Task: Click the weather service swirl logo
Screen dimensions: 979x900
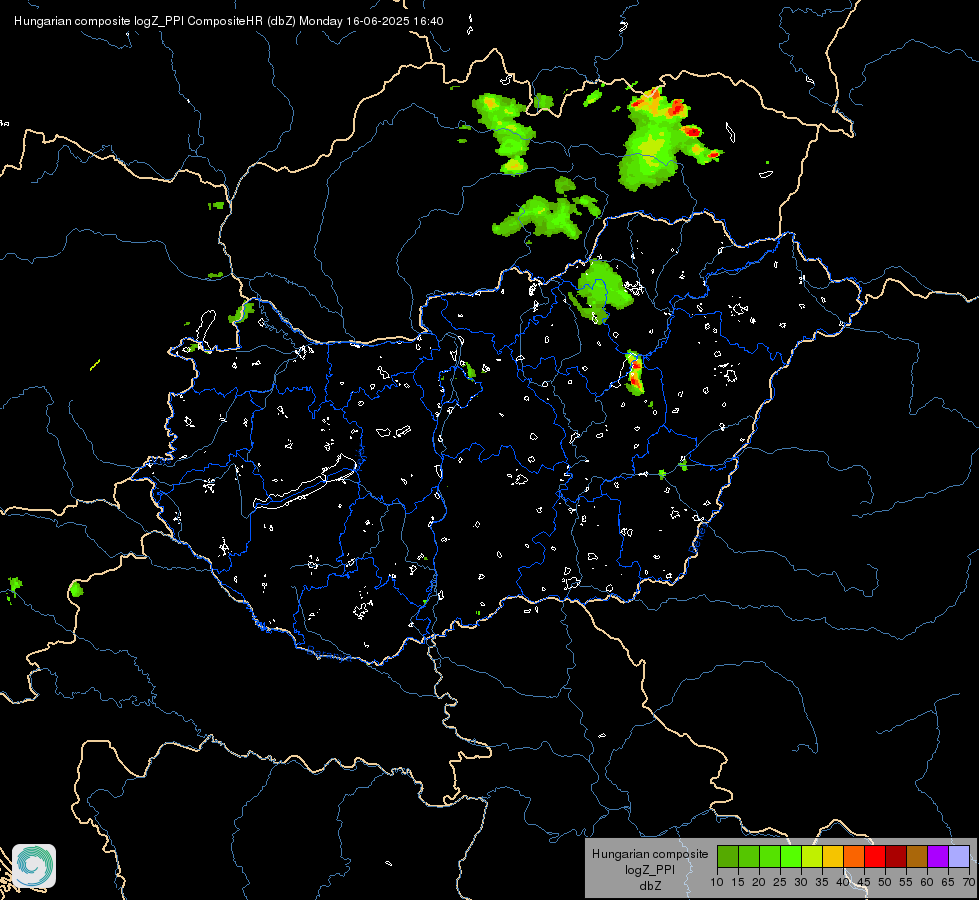Action: (34, 866)
